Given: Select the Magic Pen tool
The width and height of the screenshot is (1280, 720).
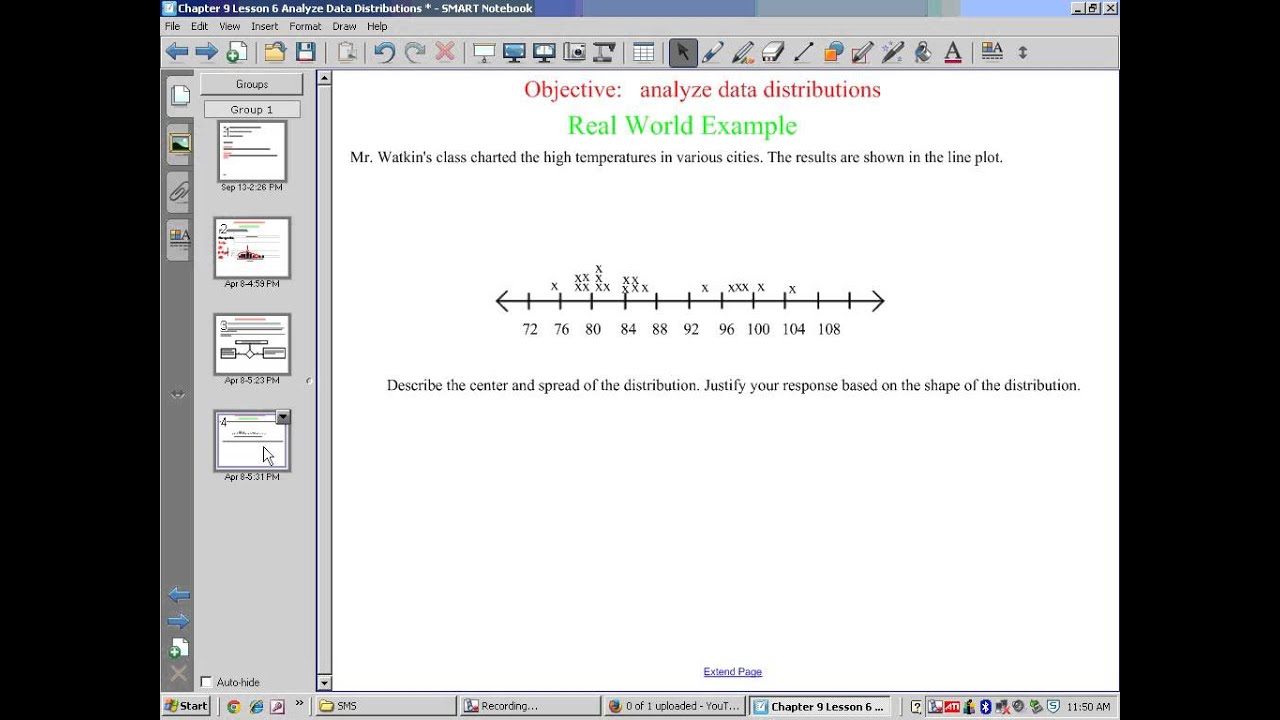Looking at the screenshot, I should (893, 52).
